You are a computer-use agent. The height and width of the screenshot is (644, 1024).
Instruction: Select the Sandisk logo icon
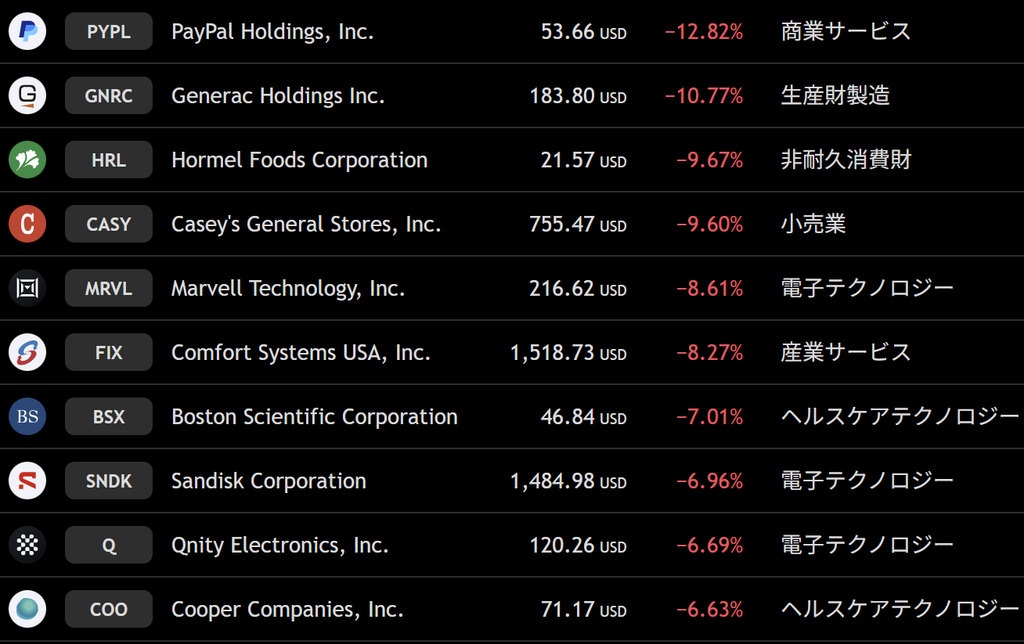27,481
